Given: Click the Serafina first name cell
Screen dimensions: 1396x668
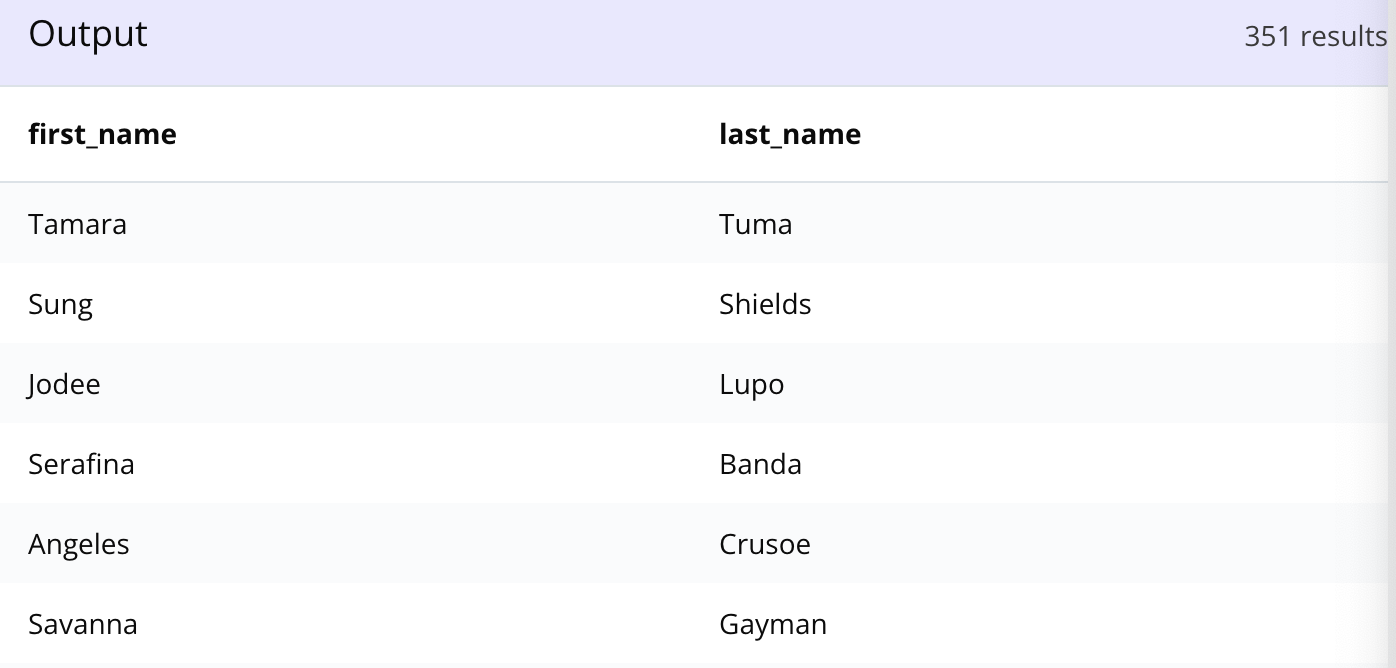Looking at the screenshot, I should 81,464.
